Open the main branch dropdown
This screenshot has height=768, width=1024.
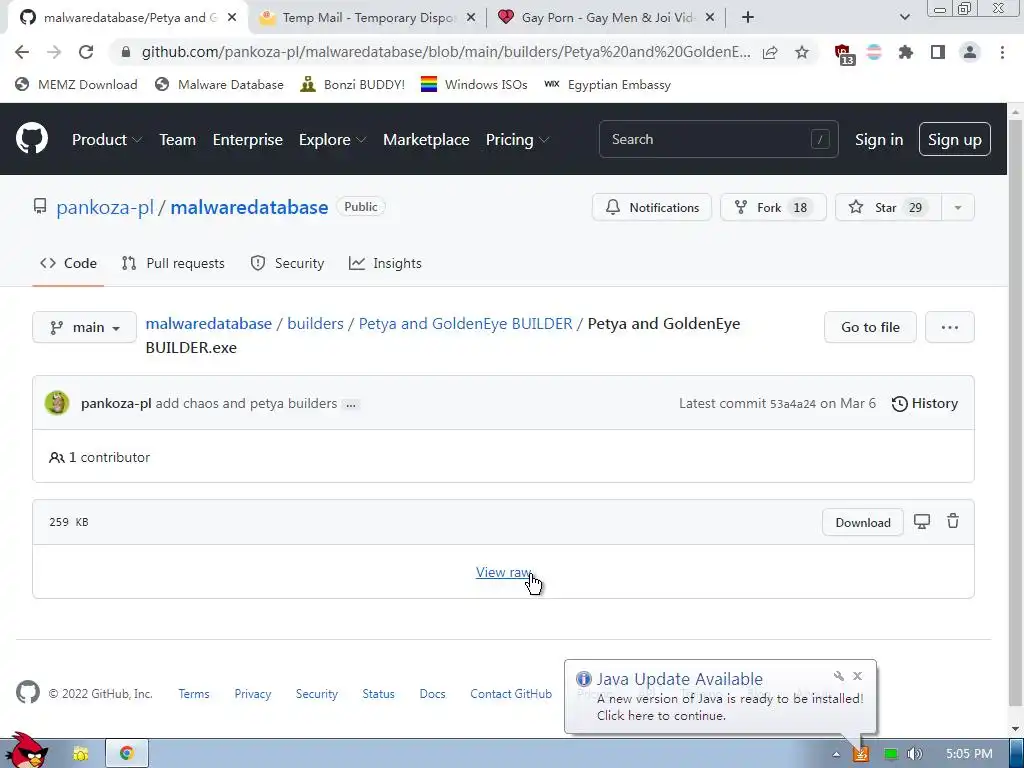click(84, 327)
